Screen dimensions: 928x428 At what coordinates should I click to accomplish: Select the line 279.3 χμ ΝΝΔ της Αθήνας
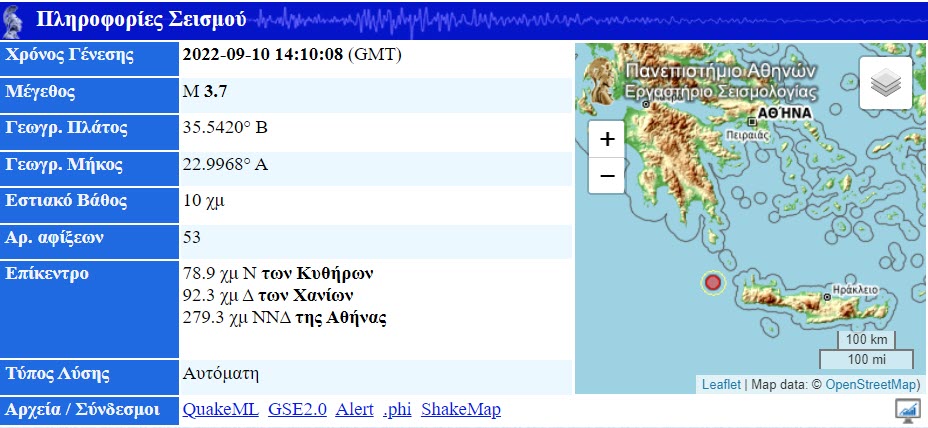tap(285, 318)
